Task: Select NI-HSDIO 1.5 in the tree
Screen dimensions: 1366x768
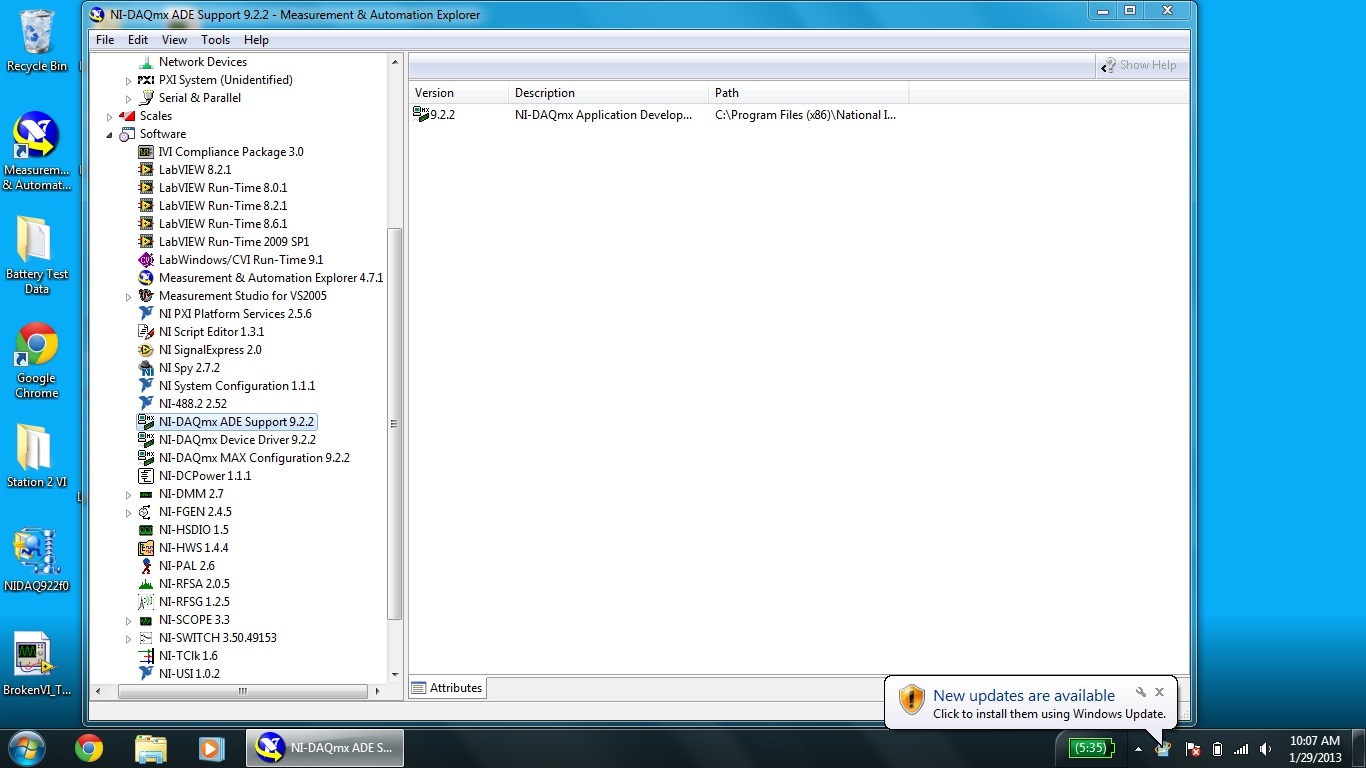Action: pos(194,530)
